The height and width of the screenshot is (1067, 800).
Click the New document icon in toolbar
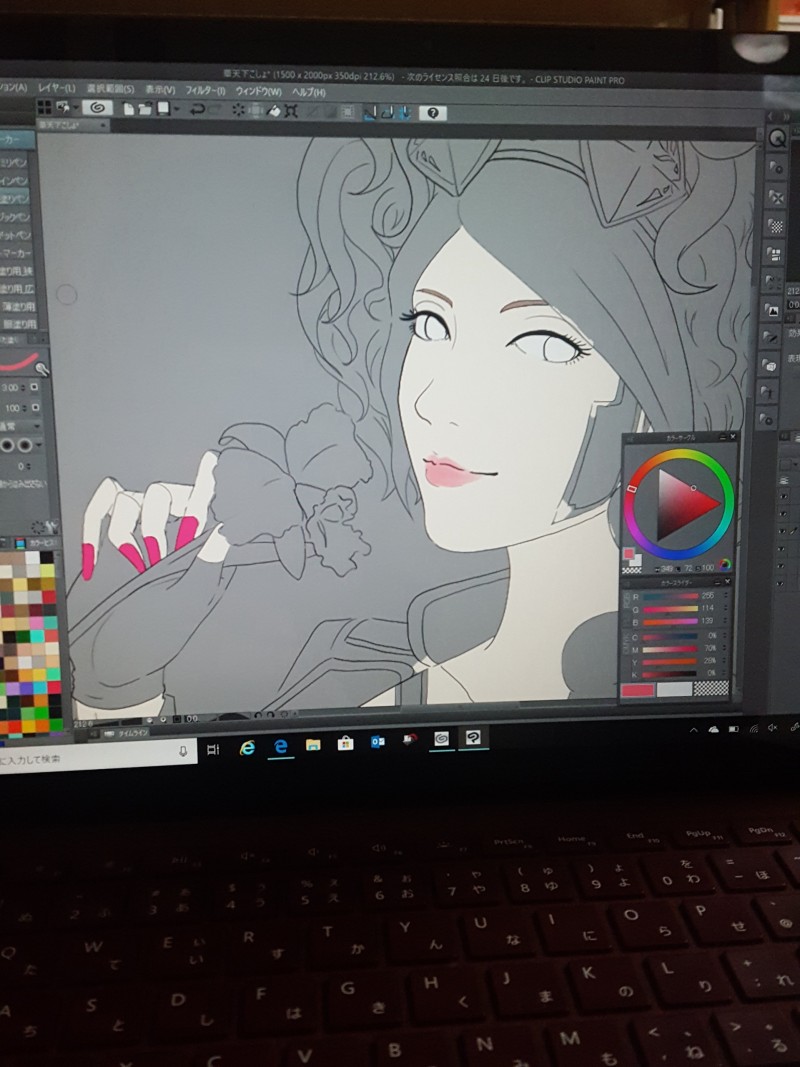pos(129,108)
